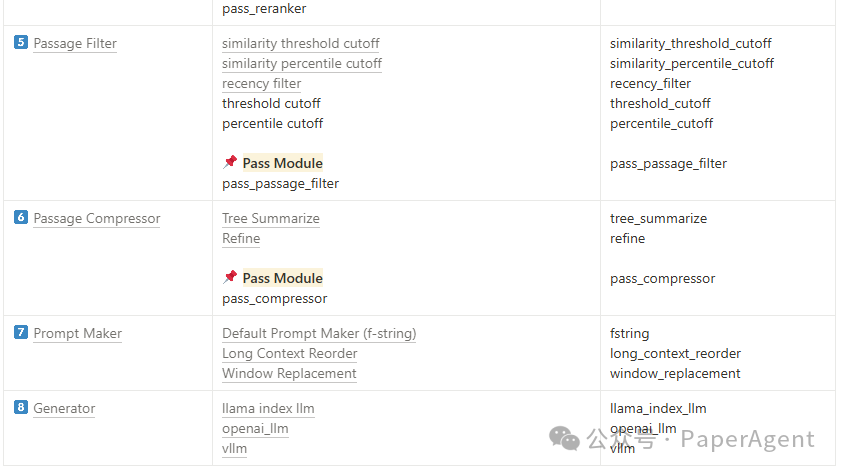Open the Tree Summarize link
The height and width of the screenshot is (473, 841).
pyautogui.click(x=271, y=219)
